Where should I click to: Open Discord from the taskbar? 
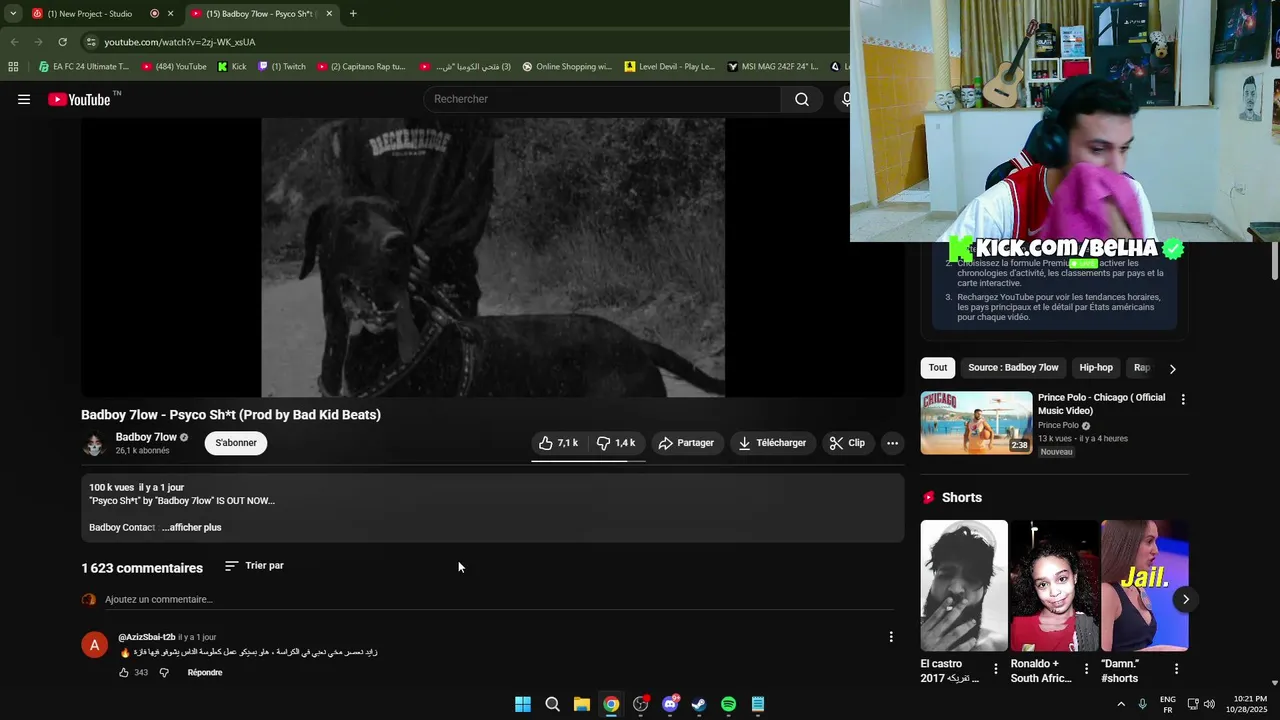(670, 704)
